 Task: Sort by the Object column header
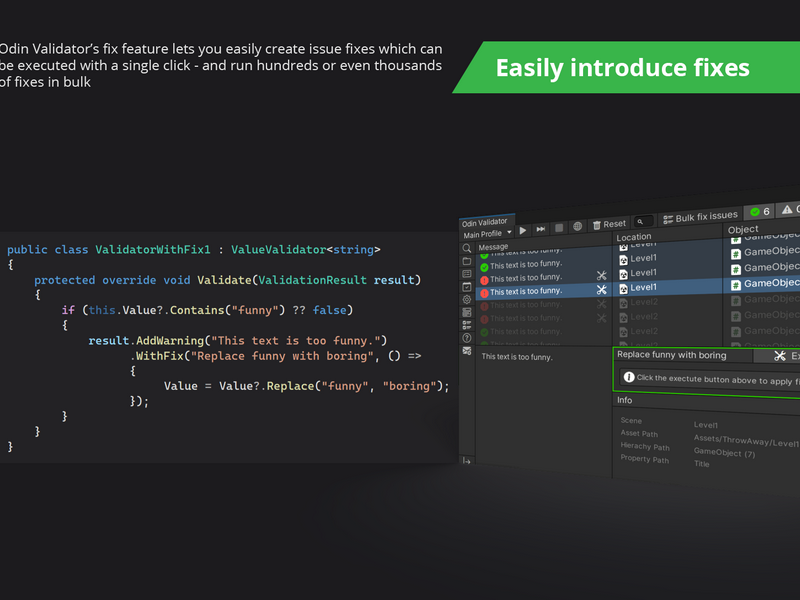click(743, 229)
